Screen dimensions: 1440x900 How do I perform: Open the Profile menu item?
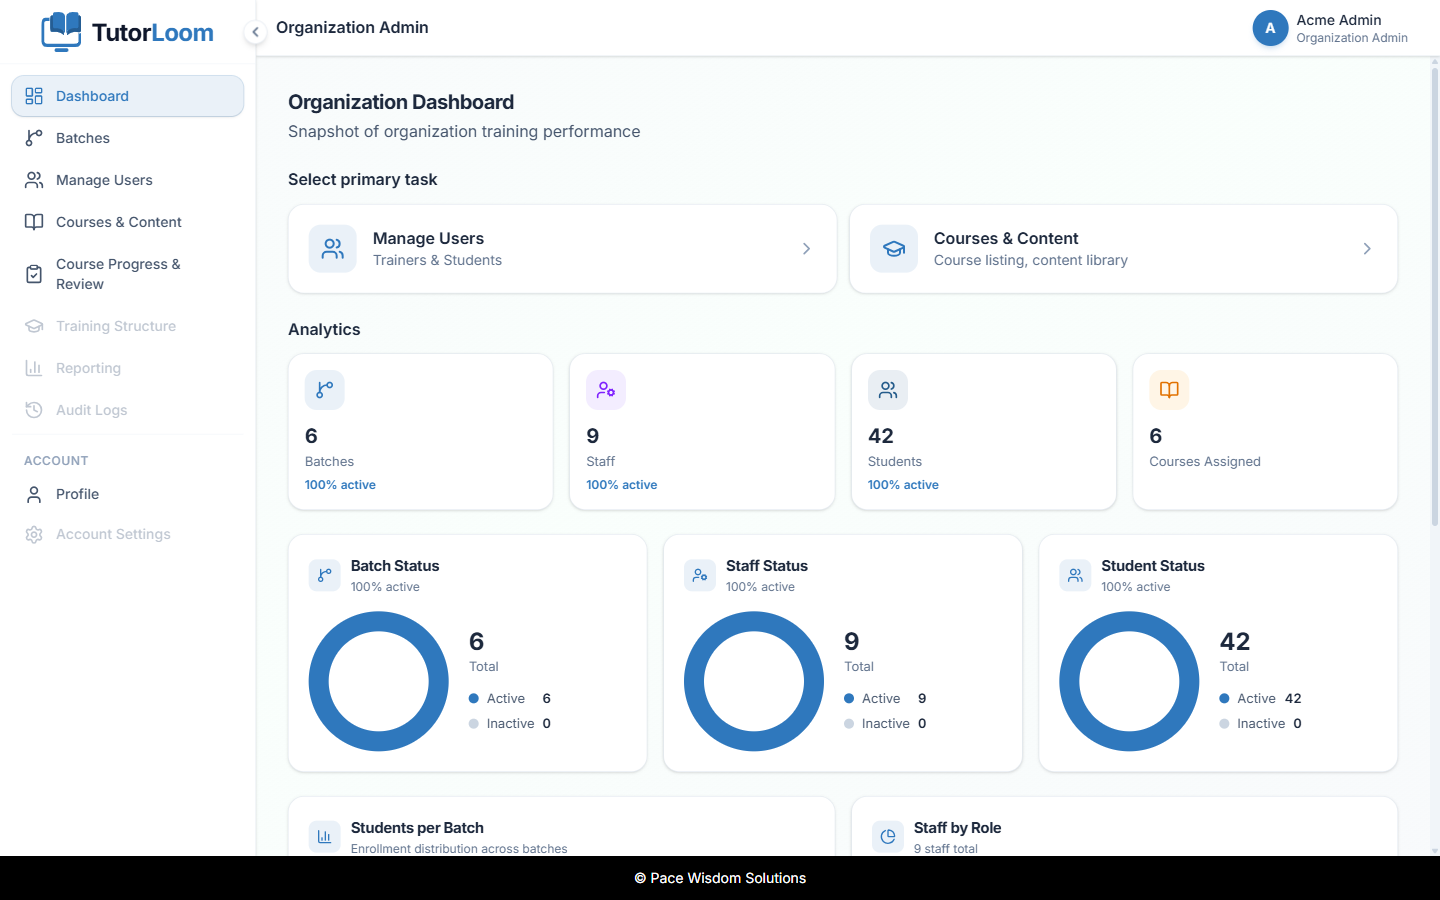[127, 494]
